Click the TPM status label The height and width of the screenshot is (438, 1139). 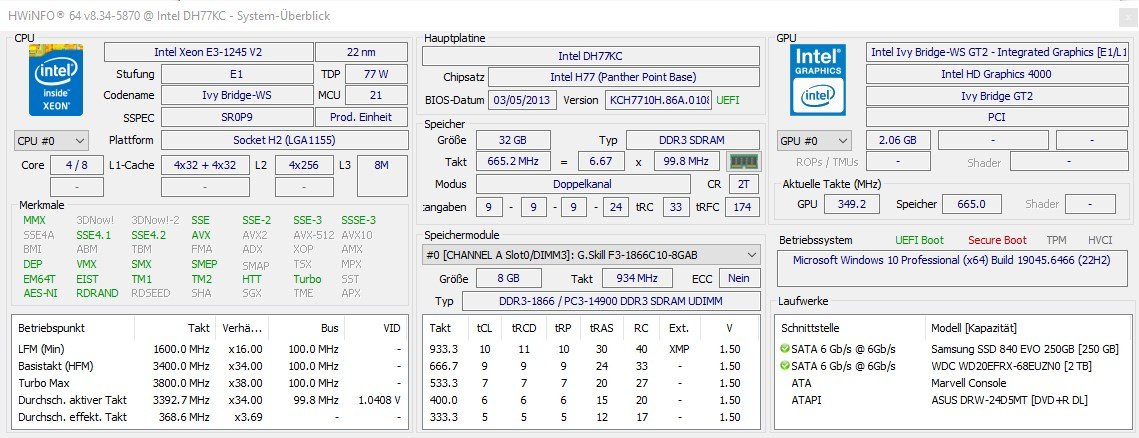[x=1056, y=240]
